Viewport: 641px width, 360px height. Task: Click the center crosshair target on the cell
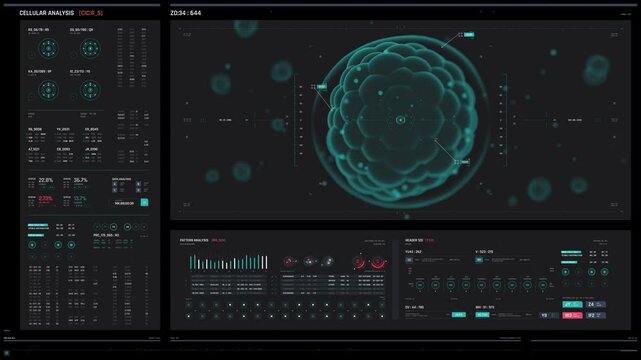point(400,120)
